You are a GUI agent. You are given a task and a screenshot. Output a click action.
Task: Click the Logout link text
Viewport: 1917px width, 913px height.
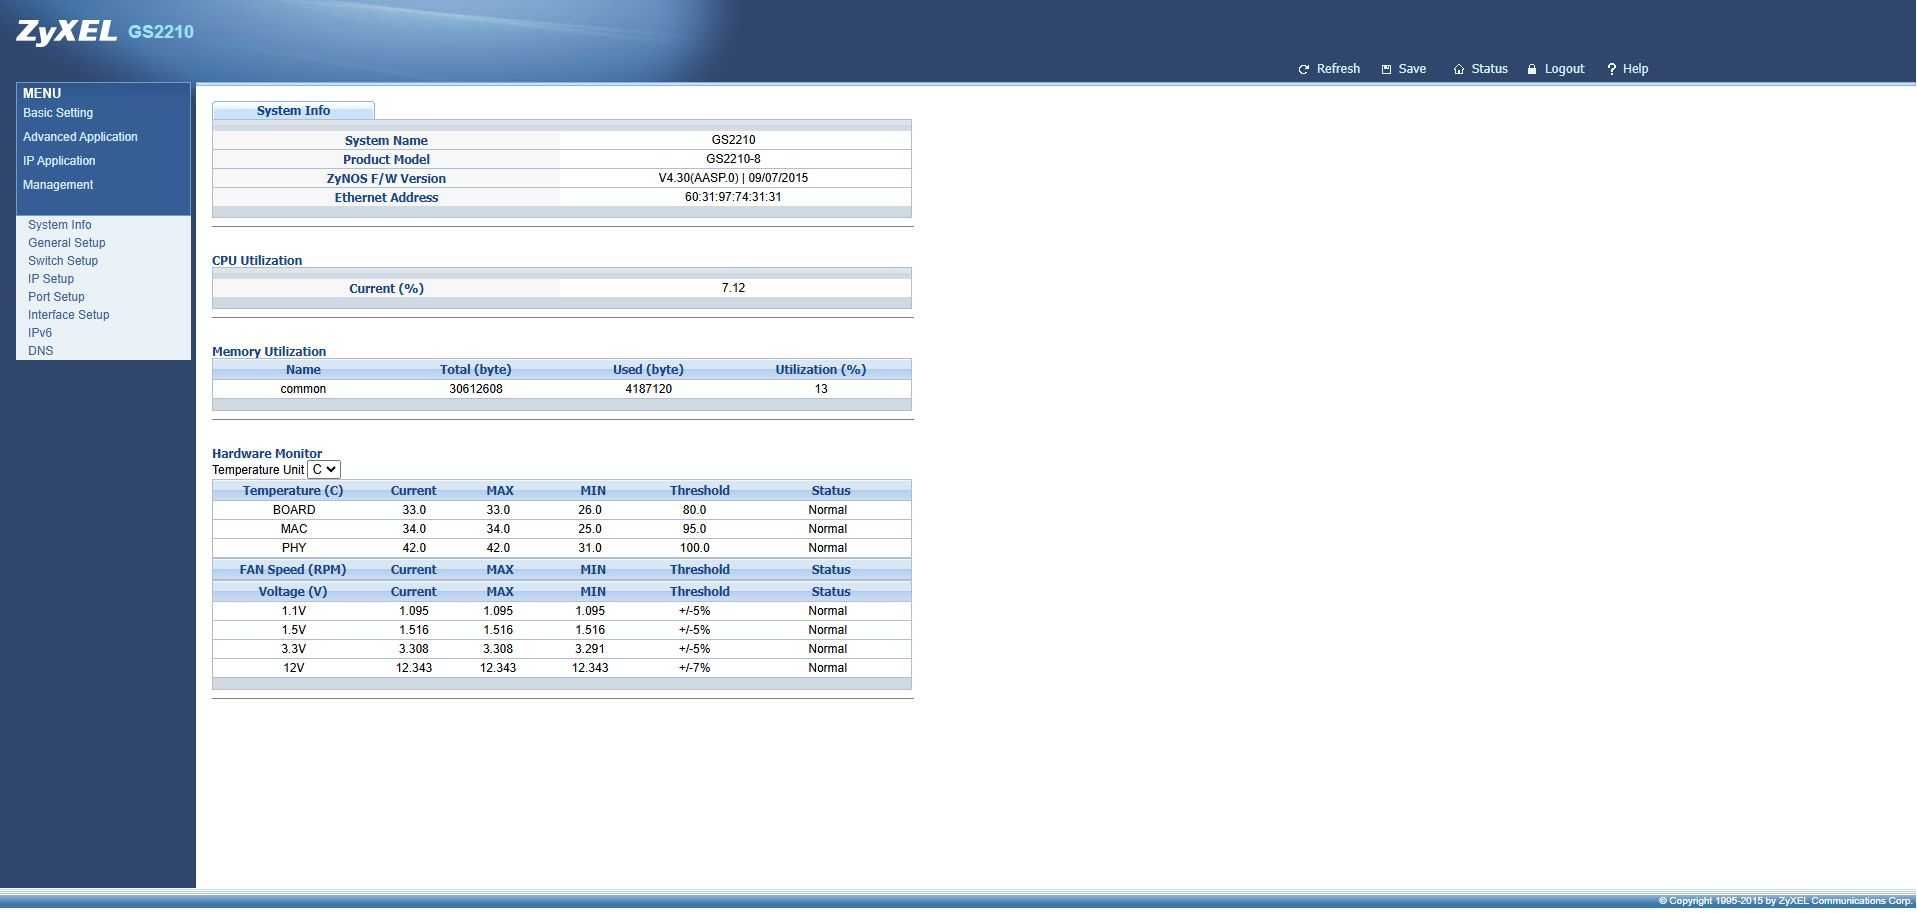(1564, 69)
